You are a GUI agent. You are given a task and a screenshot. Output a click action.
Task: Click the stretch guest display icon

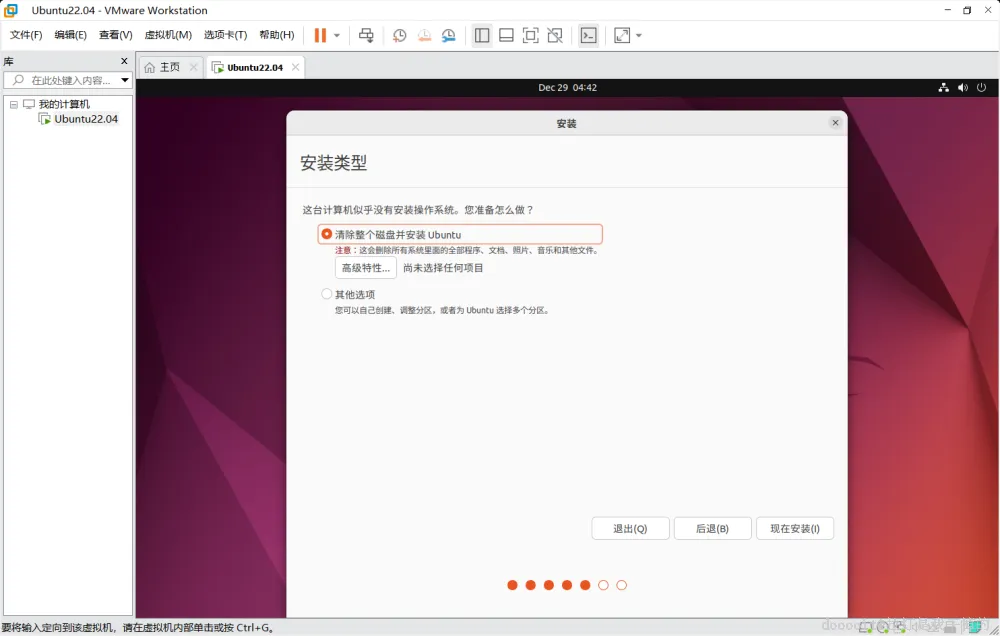[x=622, y=36]
